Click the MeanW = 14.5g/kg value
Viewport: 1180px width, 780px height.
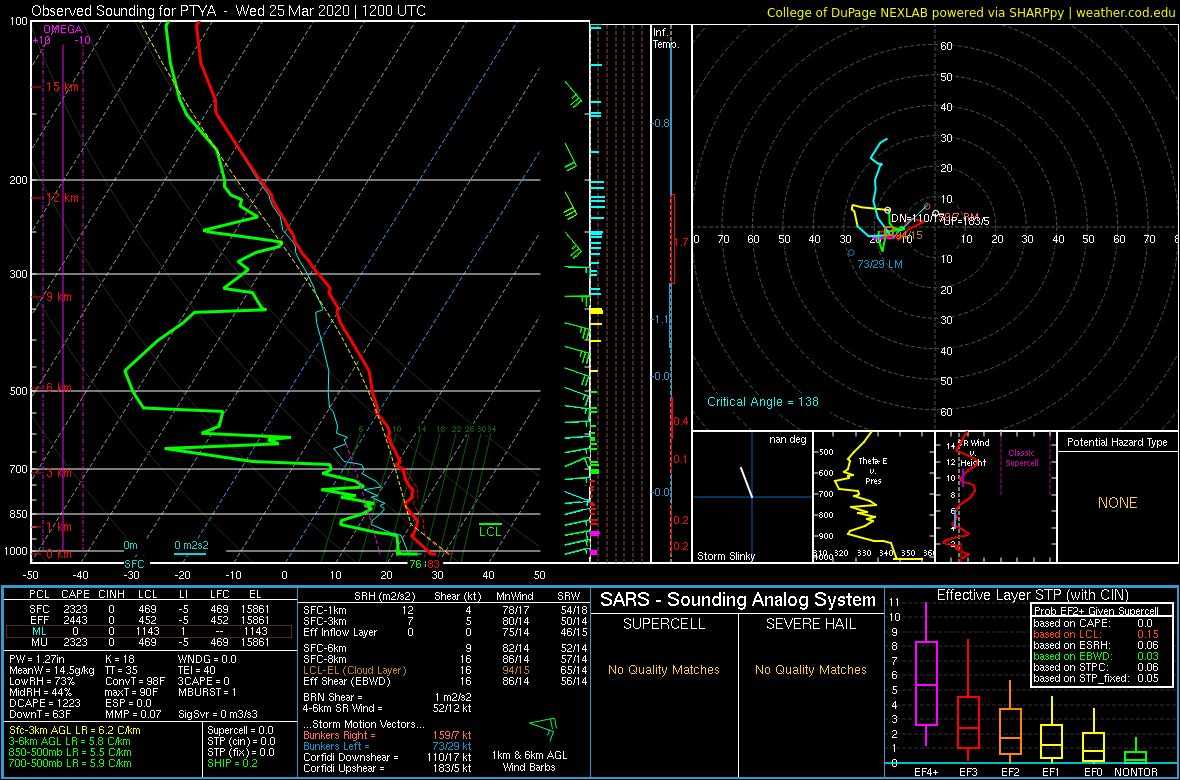click(x=53, y=670)
